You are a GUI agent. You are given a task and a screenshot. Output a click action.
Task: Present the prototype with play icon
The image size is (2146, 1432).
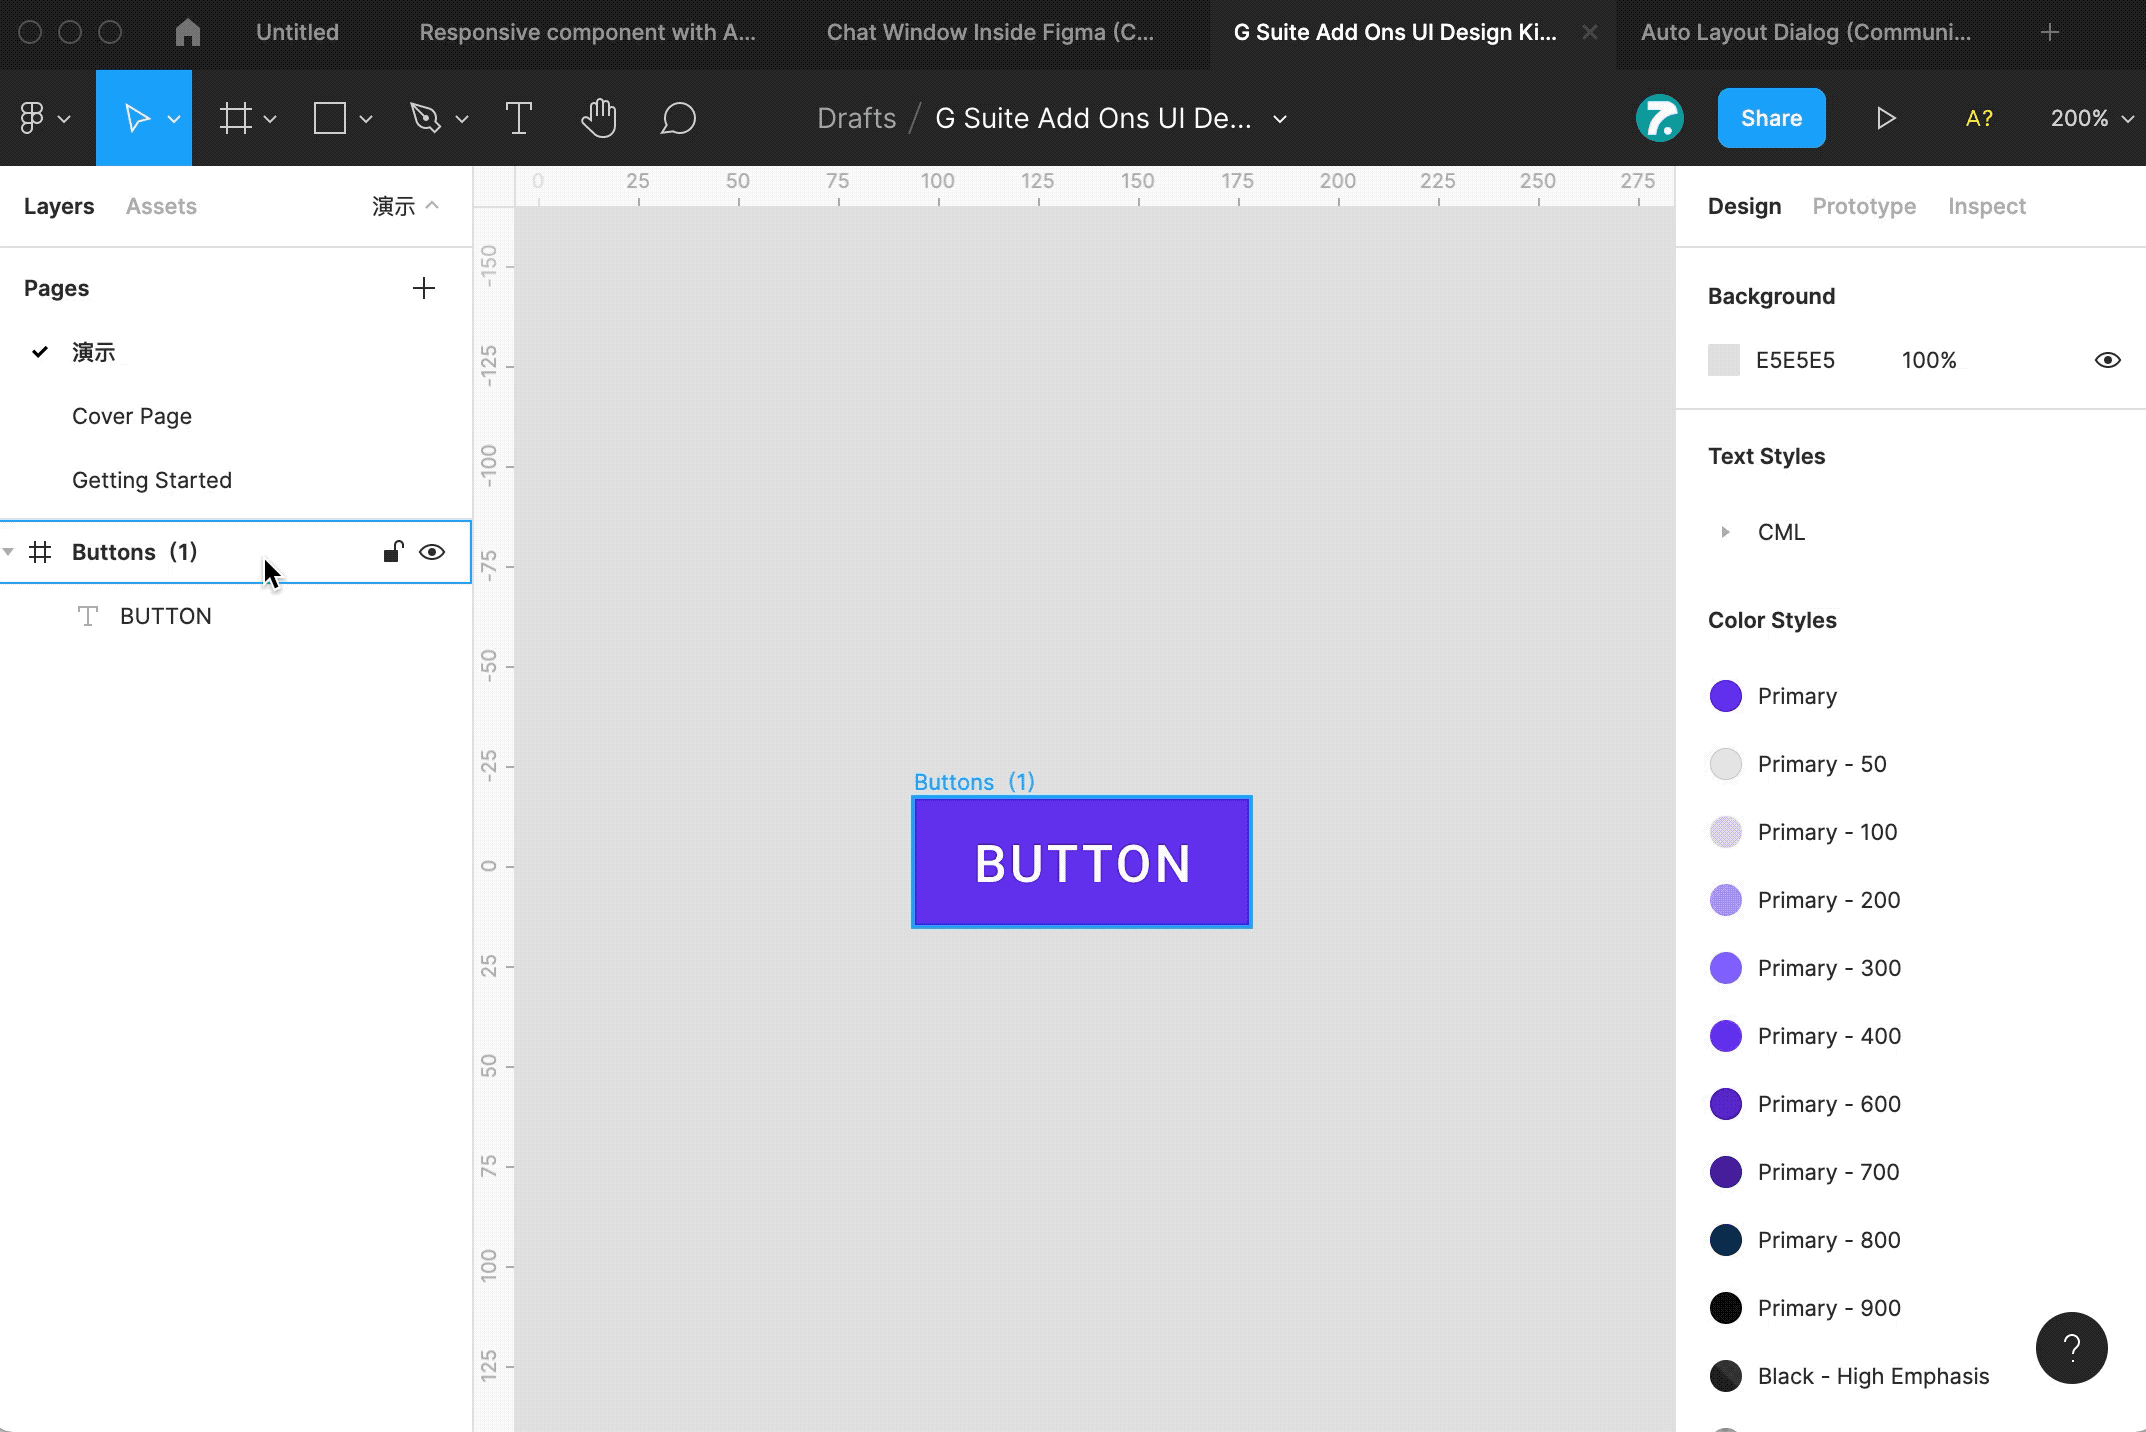pos(1885,118)
